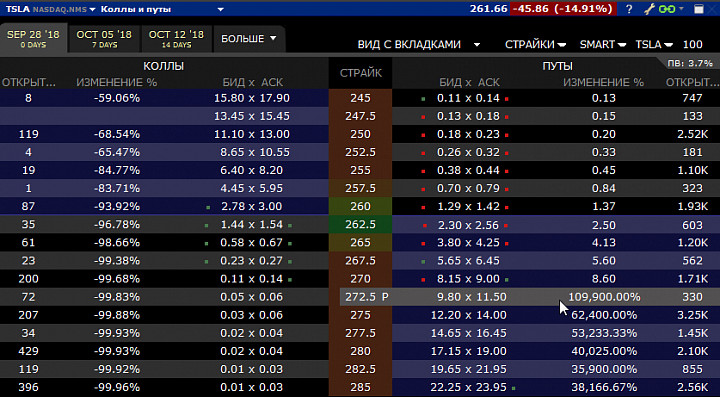Image resolution: width=720 pixels, height=397 pixels.
Task: Select strike 267.5
Action: pyautogui.click(x=360, y=261)
